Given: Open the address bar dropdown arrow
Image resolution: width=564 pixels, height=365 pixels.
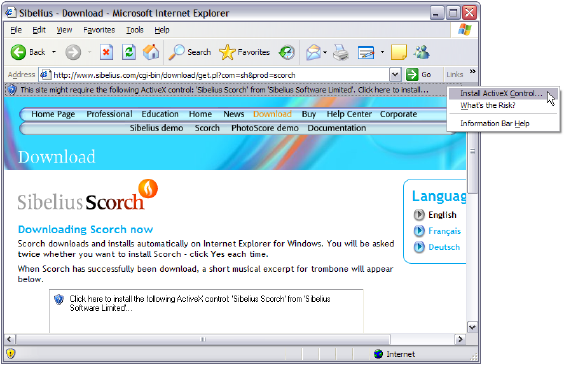Looking at the screenshot, I should point(395,75).
